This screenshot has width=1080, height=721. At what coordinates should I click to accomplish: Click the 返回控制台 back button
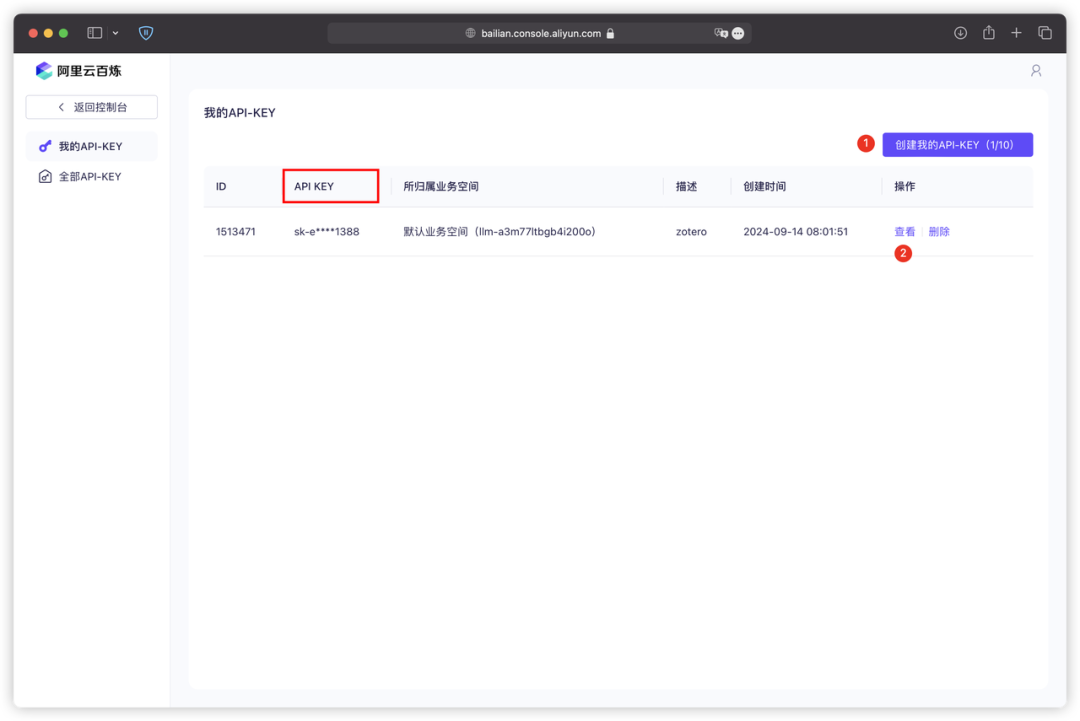[x=91, y=106]
